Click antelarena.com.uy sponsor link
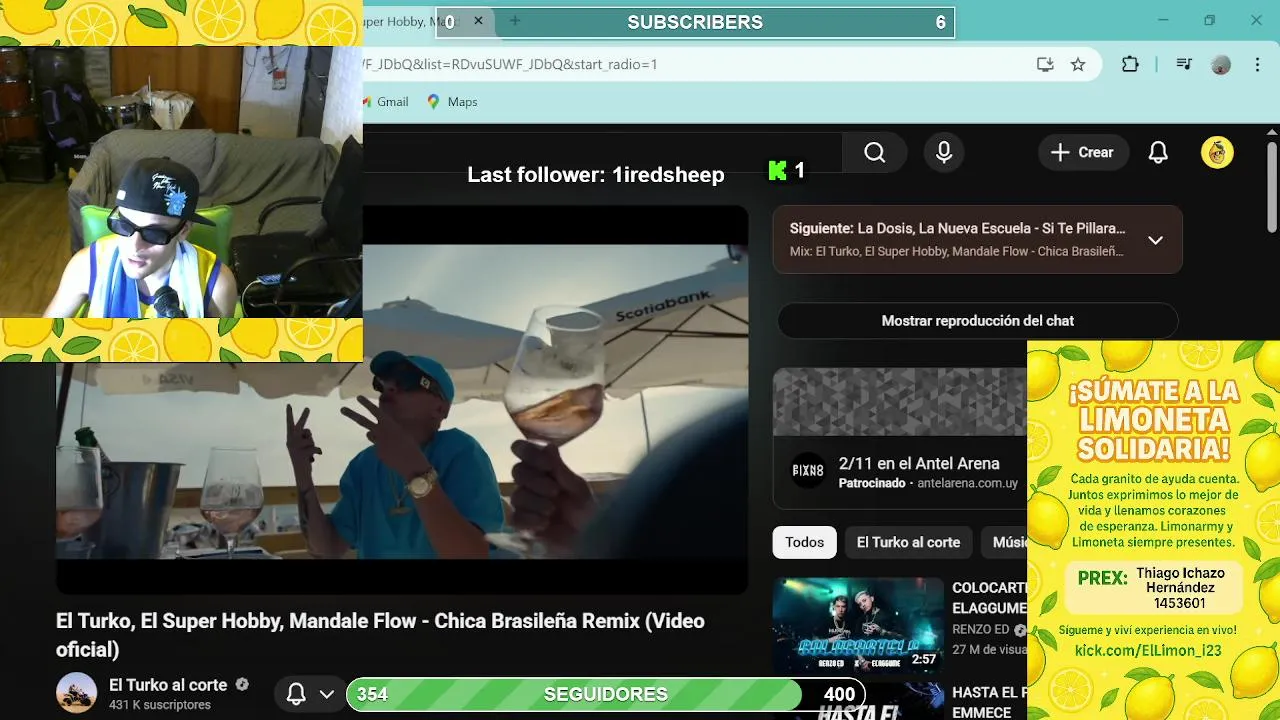1280x720 pixels. pyautogui.click(x=967, y=483)
